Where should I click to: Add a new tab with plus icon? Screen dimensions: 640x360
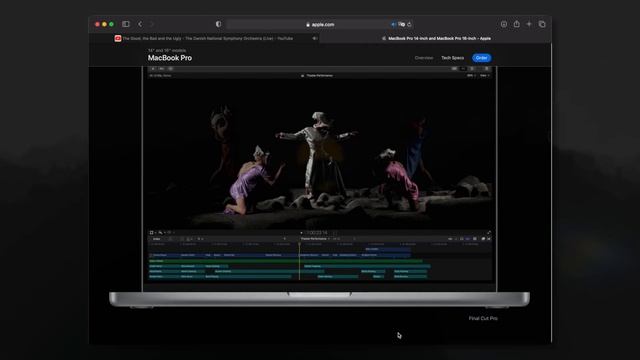click(529, 24)
